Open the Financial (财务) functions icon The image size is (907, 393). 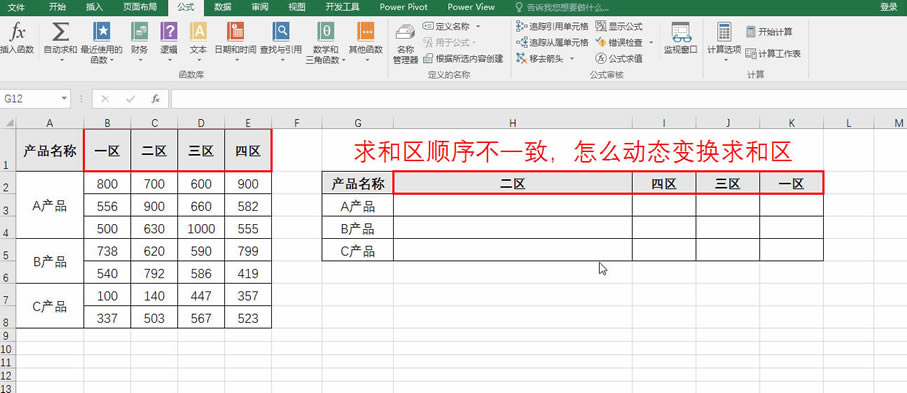139,31
